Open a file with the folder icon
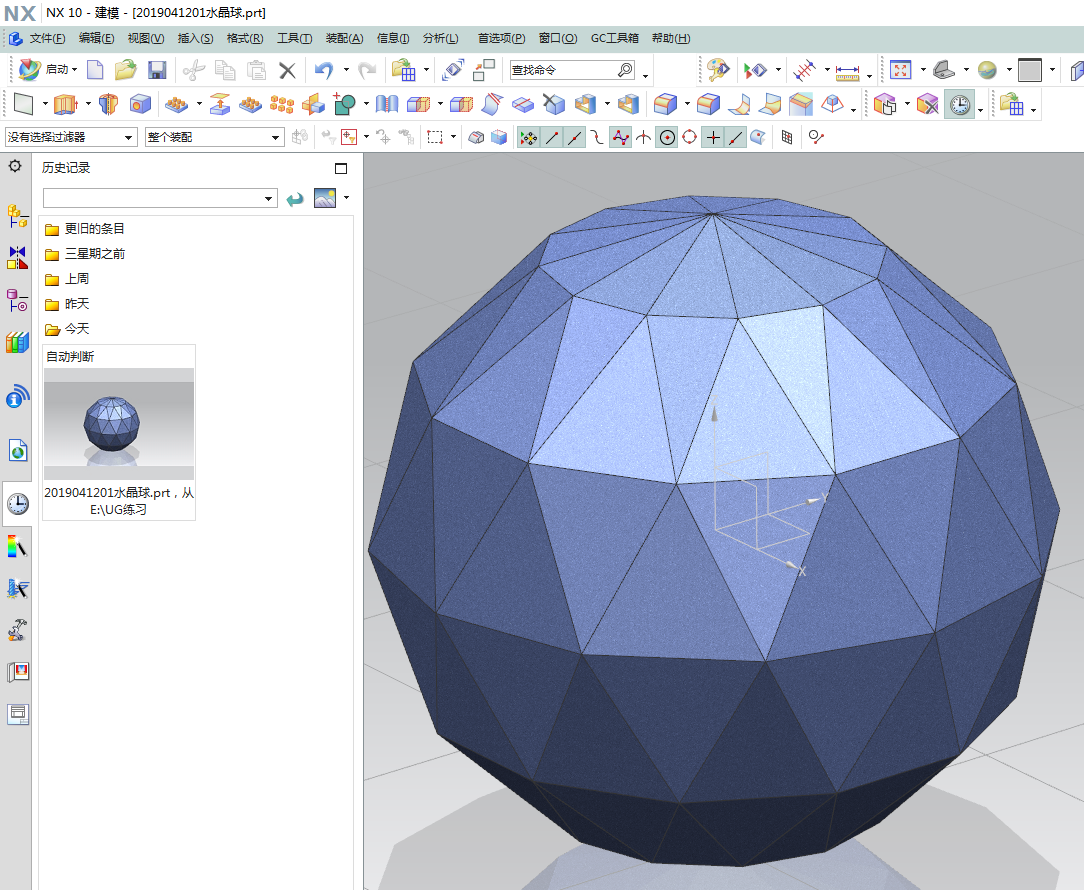Image resolution: width=1084 pixels, height=890 pixels. click(125, 69)
